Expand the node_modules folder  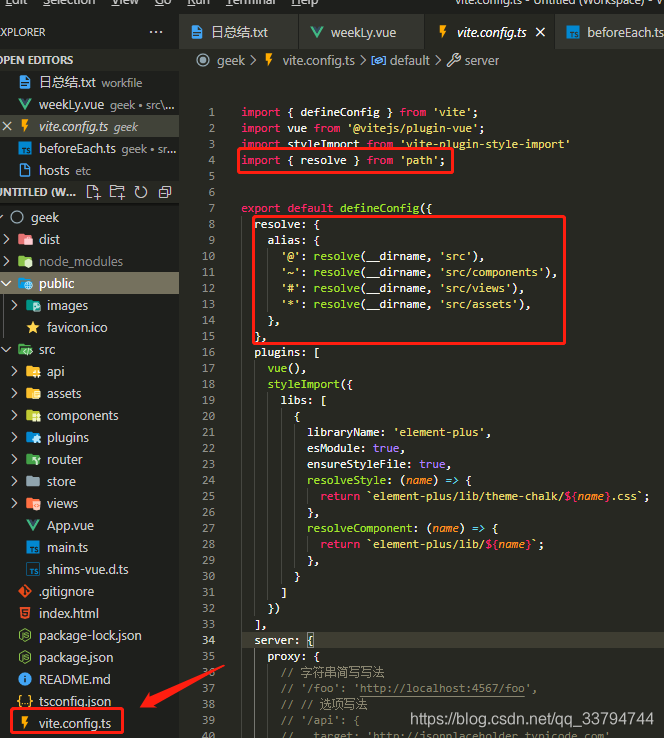89,262
